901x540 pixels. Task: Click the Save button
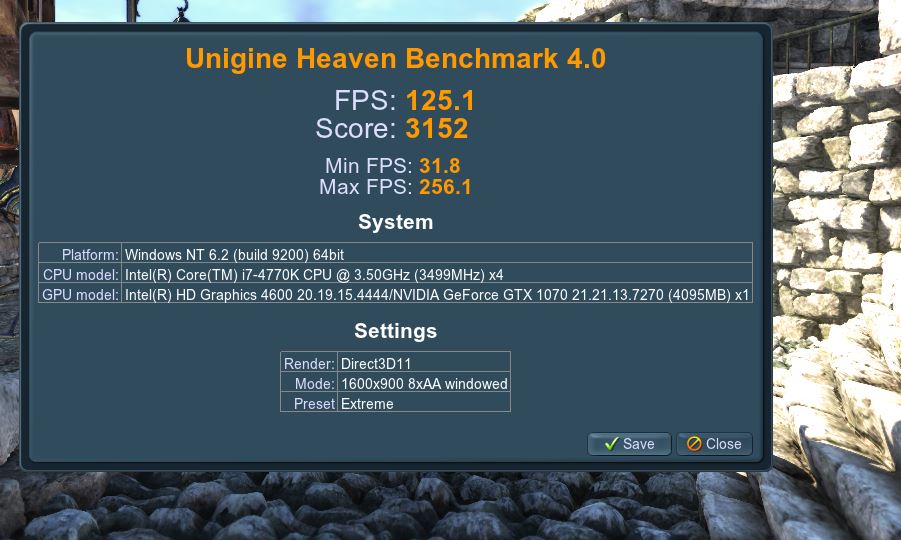pos(629,444)
